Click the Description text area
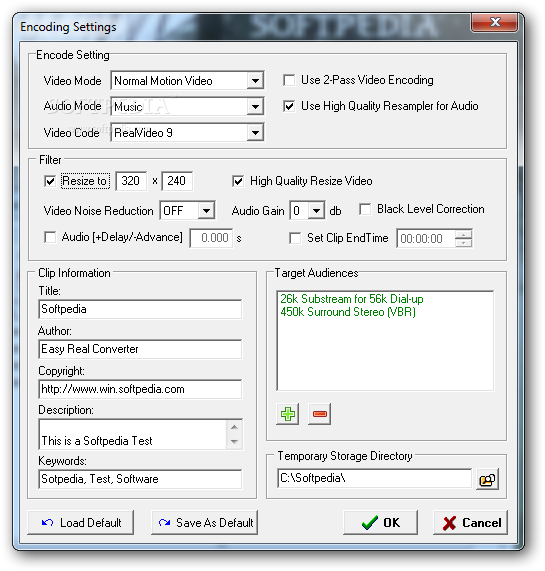The image size is (545, 571). (x=133, y=434)
